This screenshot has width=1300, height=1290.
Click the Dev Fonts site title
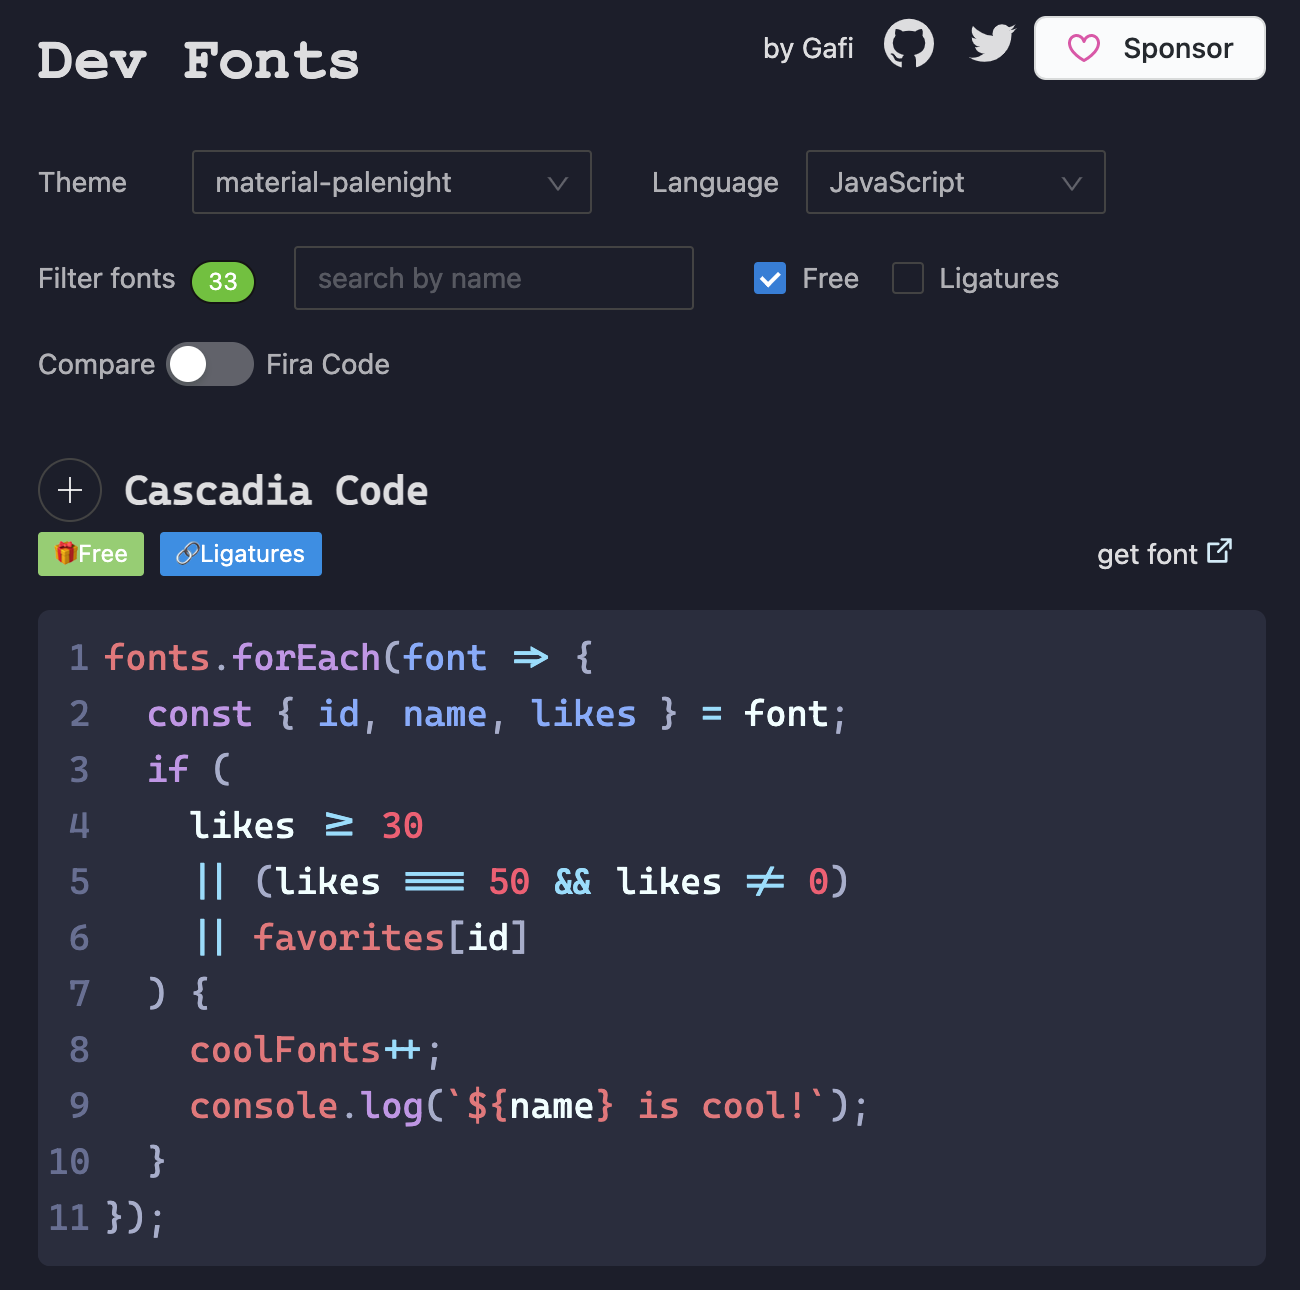pos(198,61)
